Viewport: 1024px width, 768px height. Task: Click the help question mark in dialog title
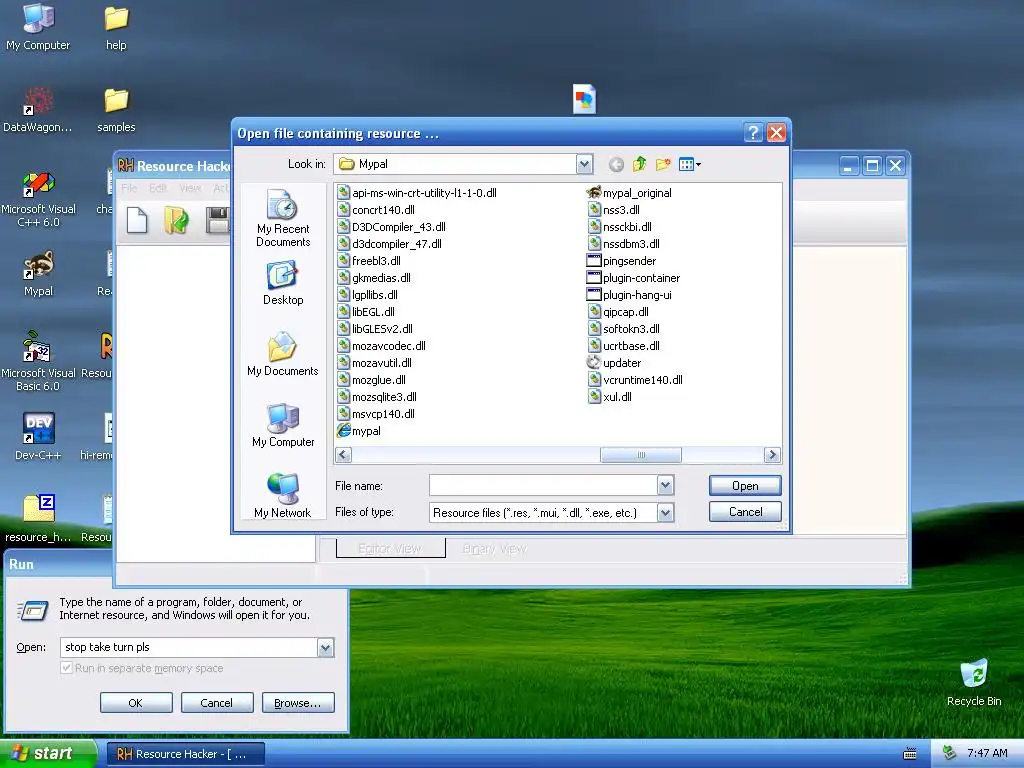coord(753,133)
